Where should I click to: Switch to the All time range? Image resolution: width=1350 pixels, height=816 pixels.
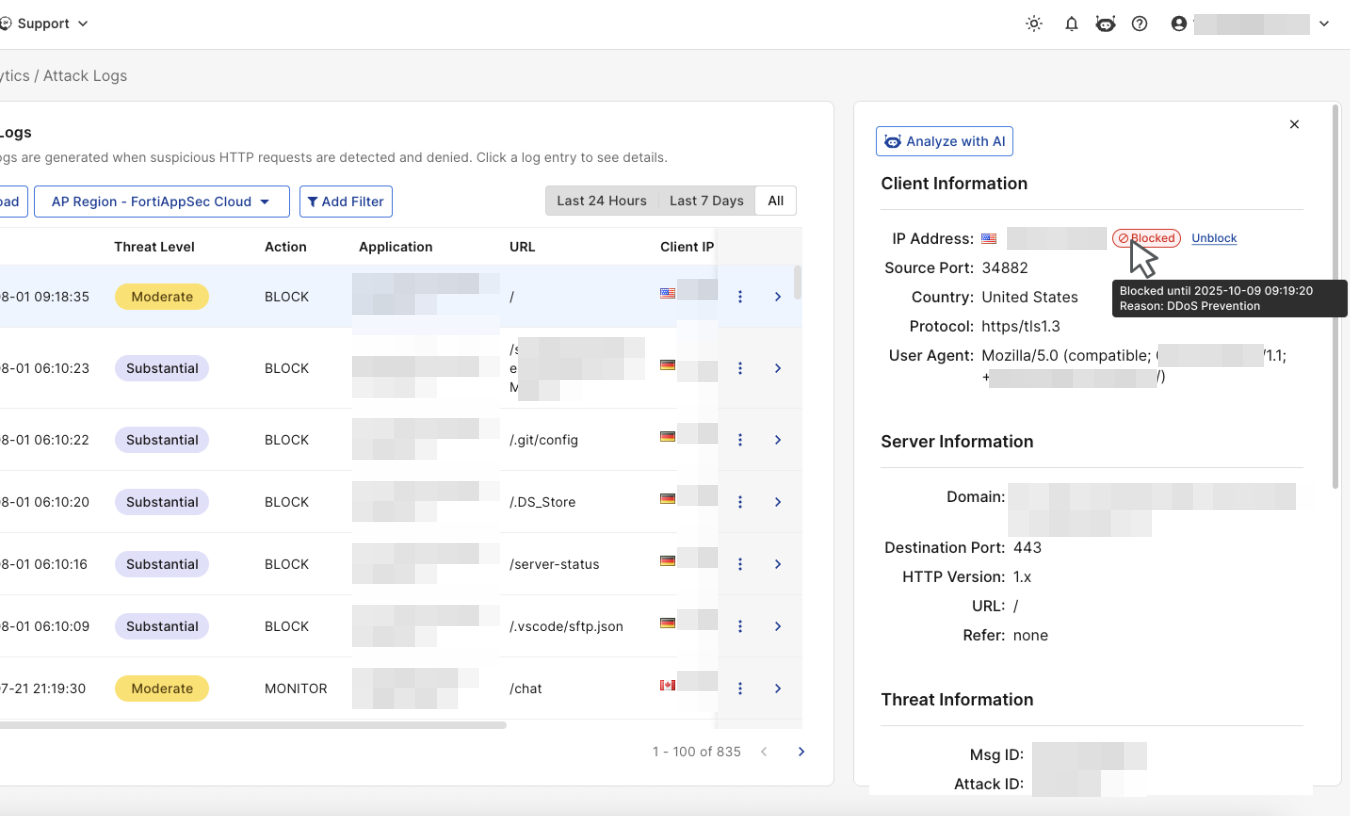776,201
